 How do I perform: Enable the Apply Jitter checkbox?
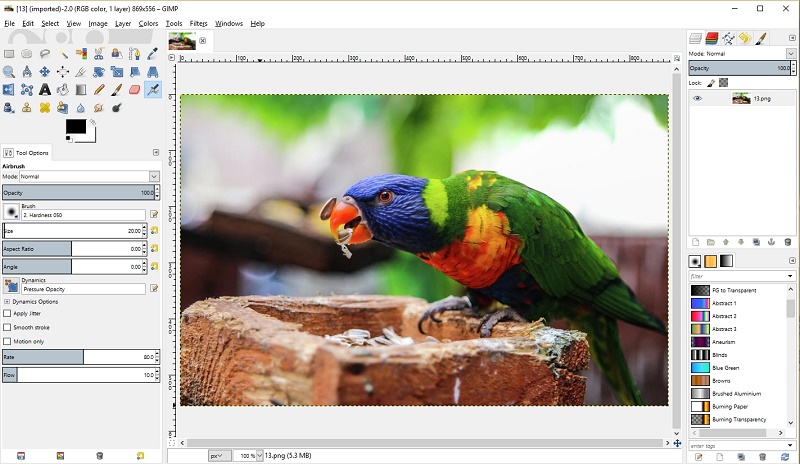[x=7, y=313]
